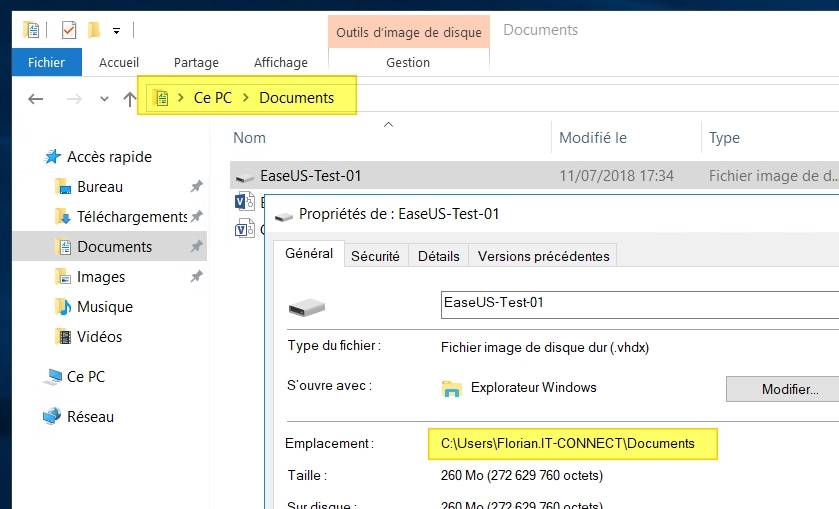
Task: Expand the recent locations dropdown arrow
Action: [x=104, y=99]
